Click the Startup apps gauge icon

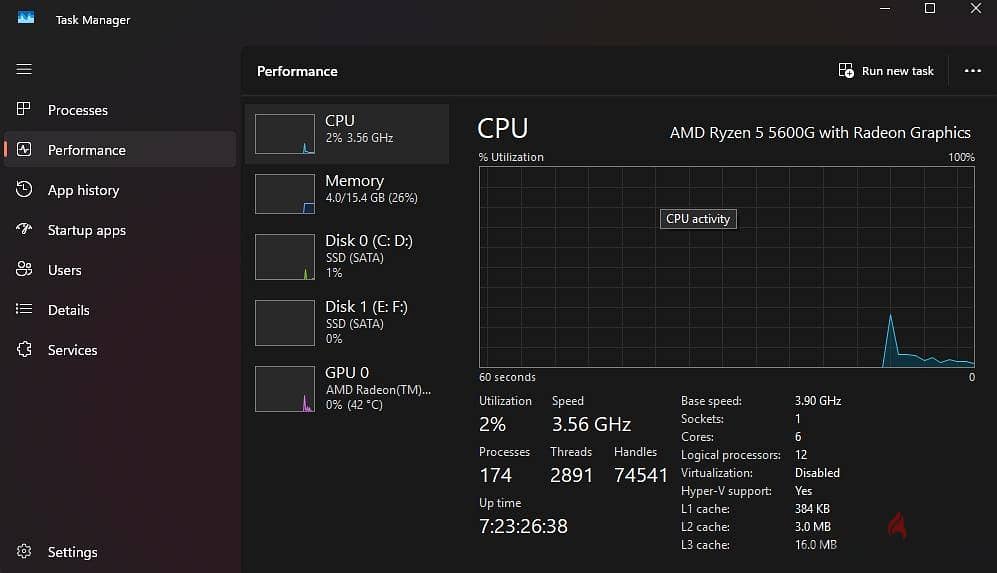[24, 229]
